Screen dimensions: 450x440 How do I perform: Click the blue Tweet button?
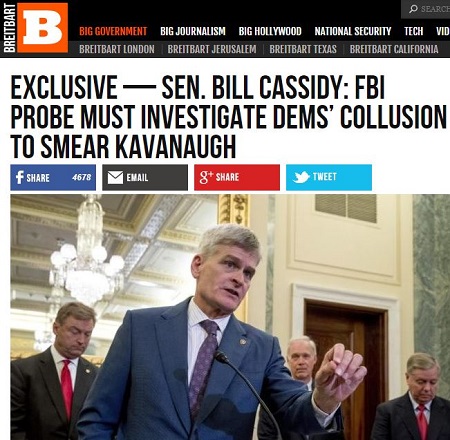click(x=329, y=177)
